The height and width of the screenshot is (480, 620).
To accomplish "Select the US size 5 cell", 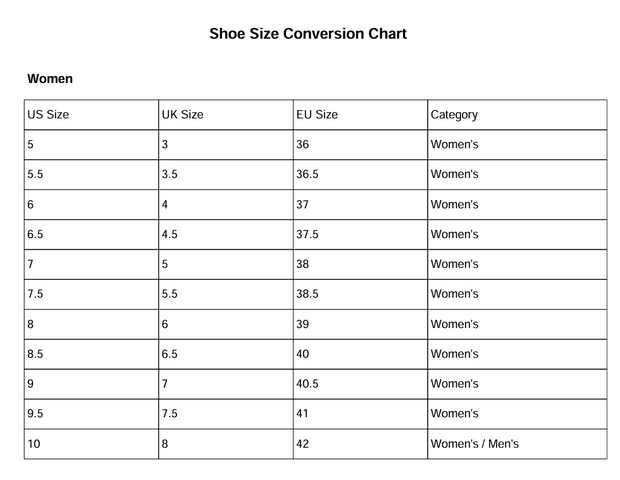I will click(x=31, y=145).
